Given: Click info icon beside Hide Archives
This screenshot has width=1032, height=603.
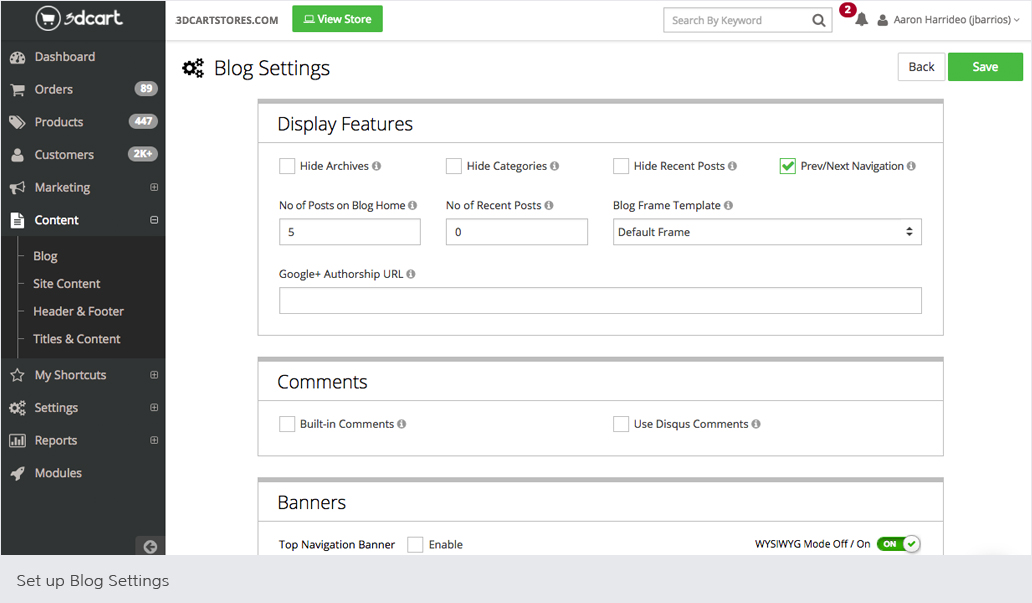Looking at the screenshot, I should 377,166.
